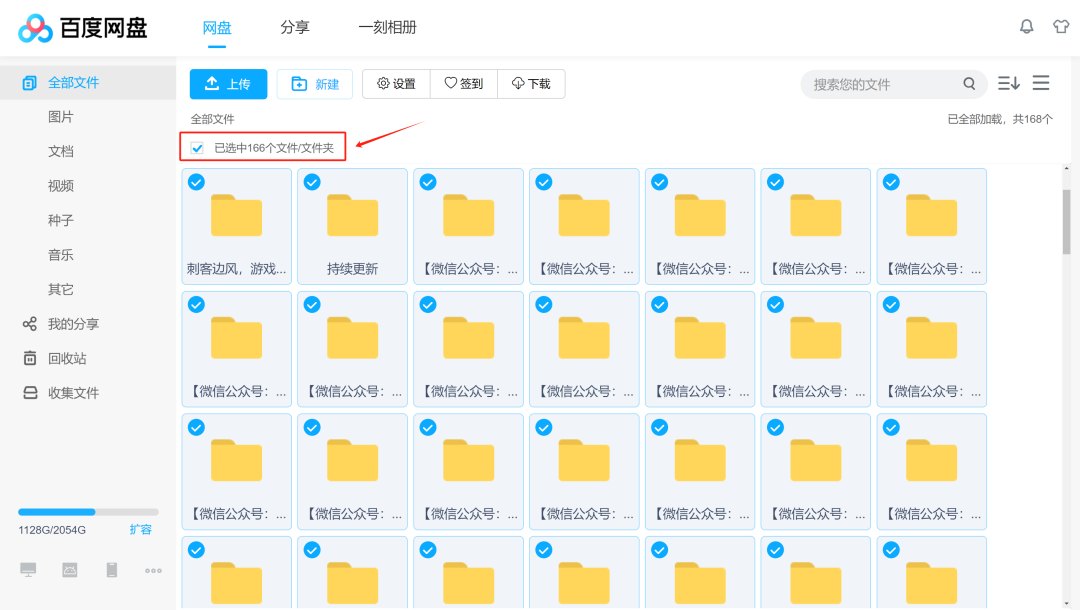This screenshot has width=1080, height=610.
Task: Click the recycle bin trash icon
Action: (x=30, y=358)
